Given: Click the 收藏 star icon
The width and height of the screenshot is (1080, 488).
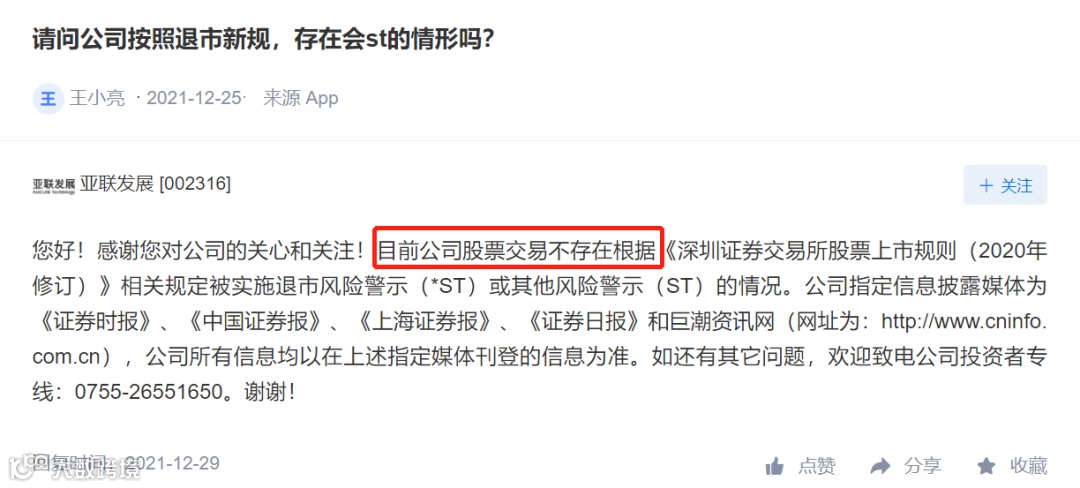Looking at the screenshot, I should 986,467.
